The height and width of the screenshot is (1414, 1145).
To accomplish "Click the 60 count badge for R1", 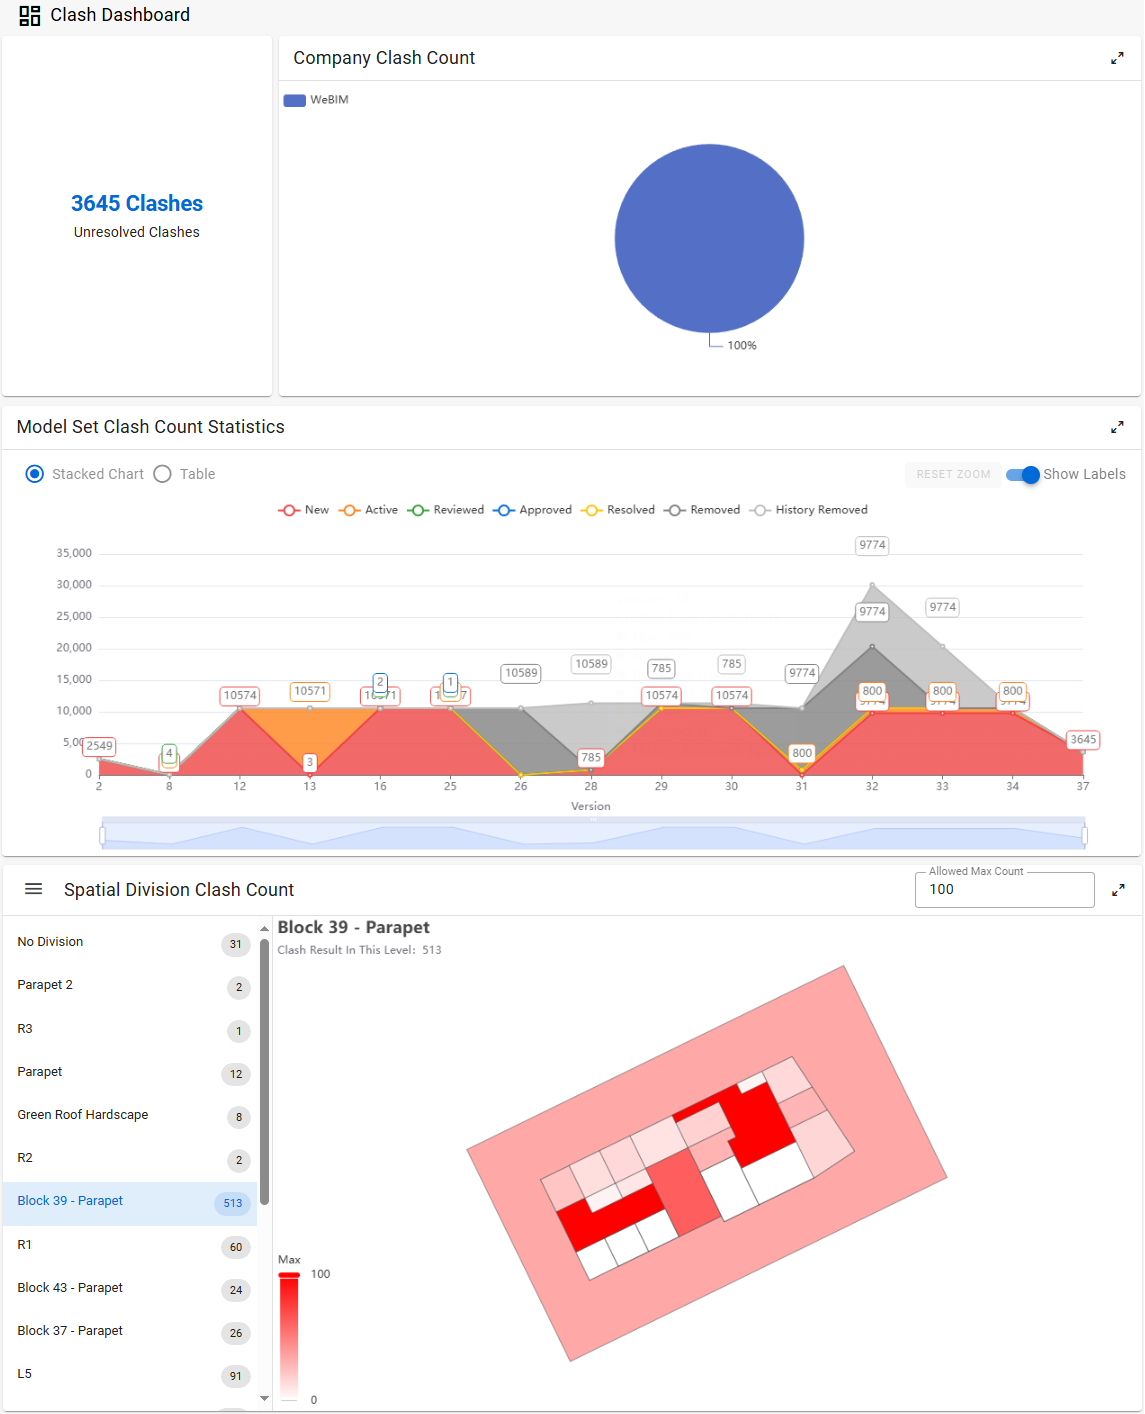I will [x=236, y=1247].
